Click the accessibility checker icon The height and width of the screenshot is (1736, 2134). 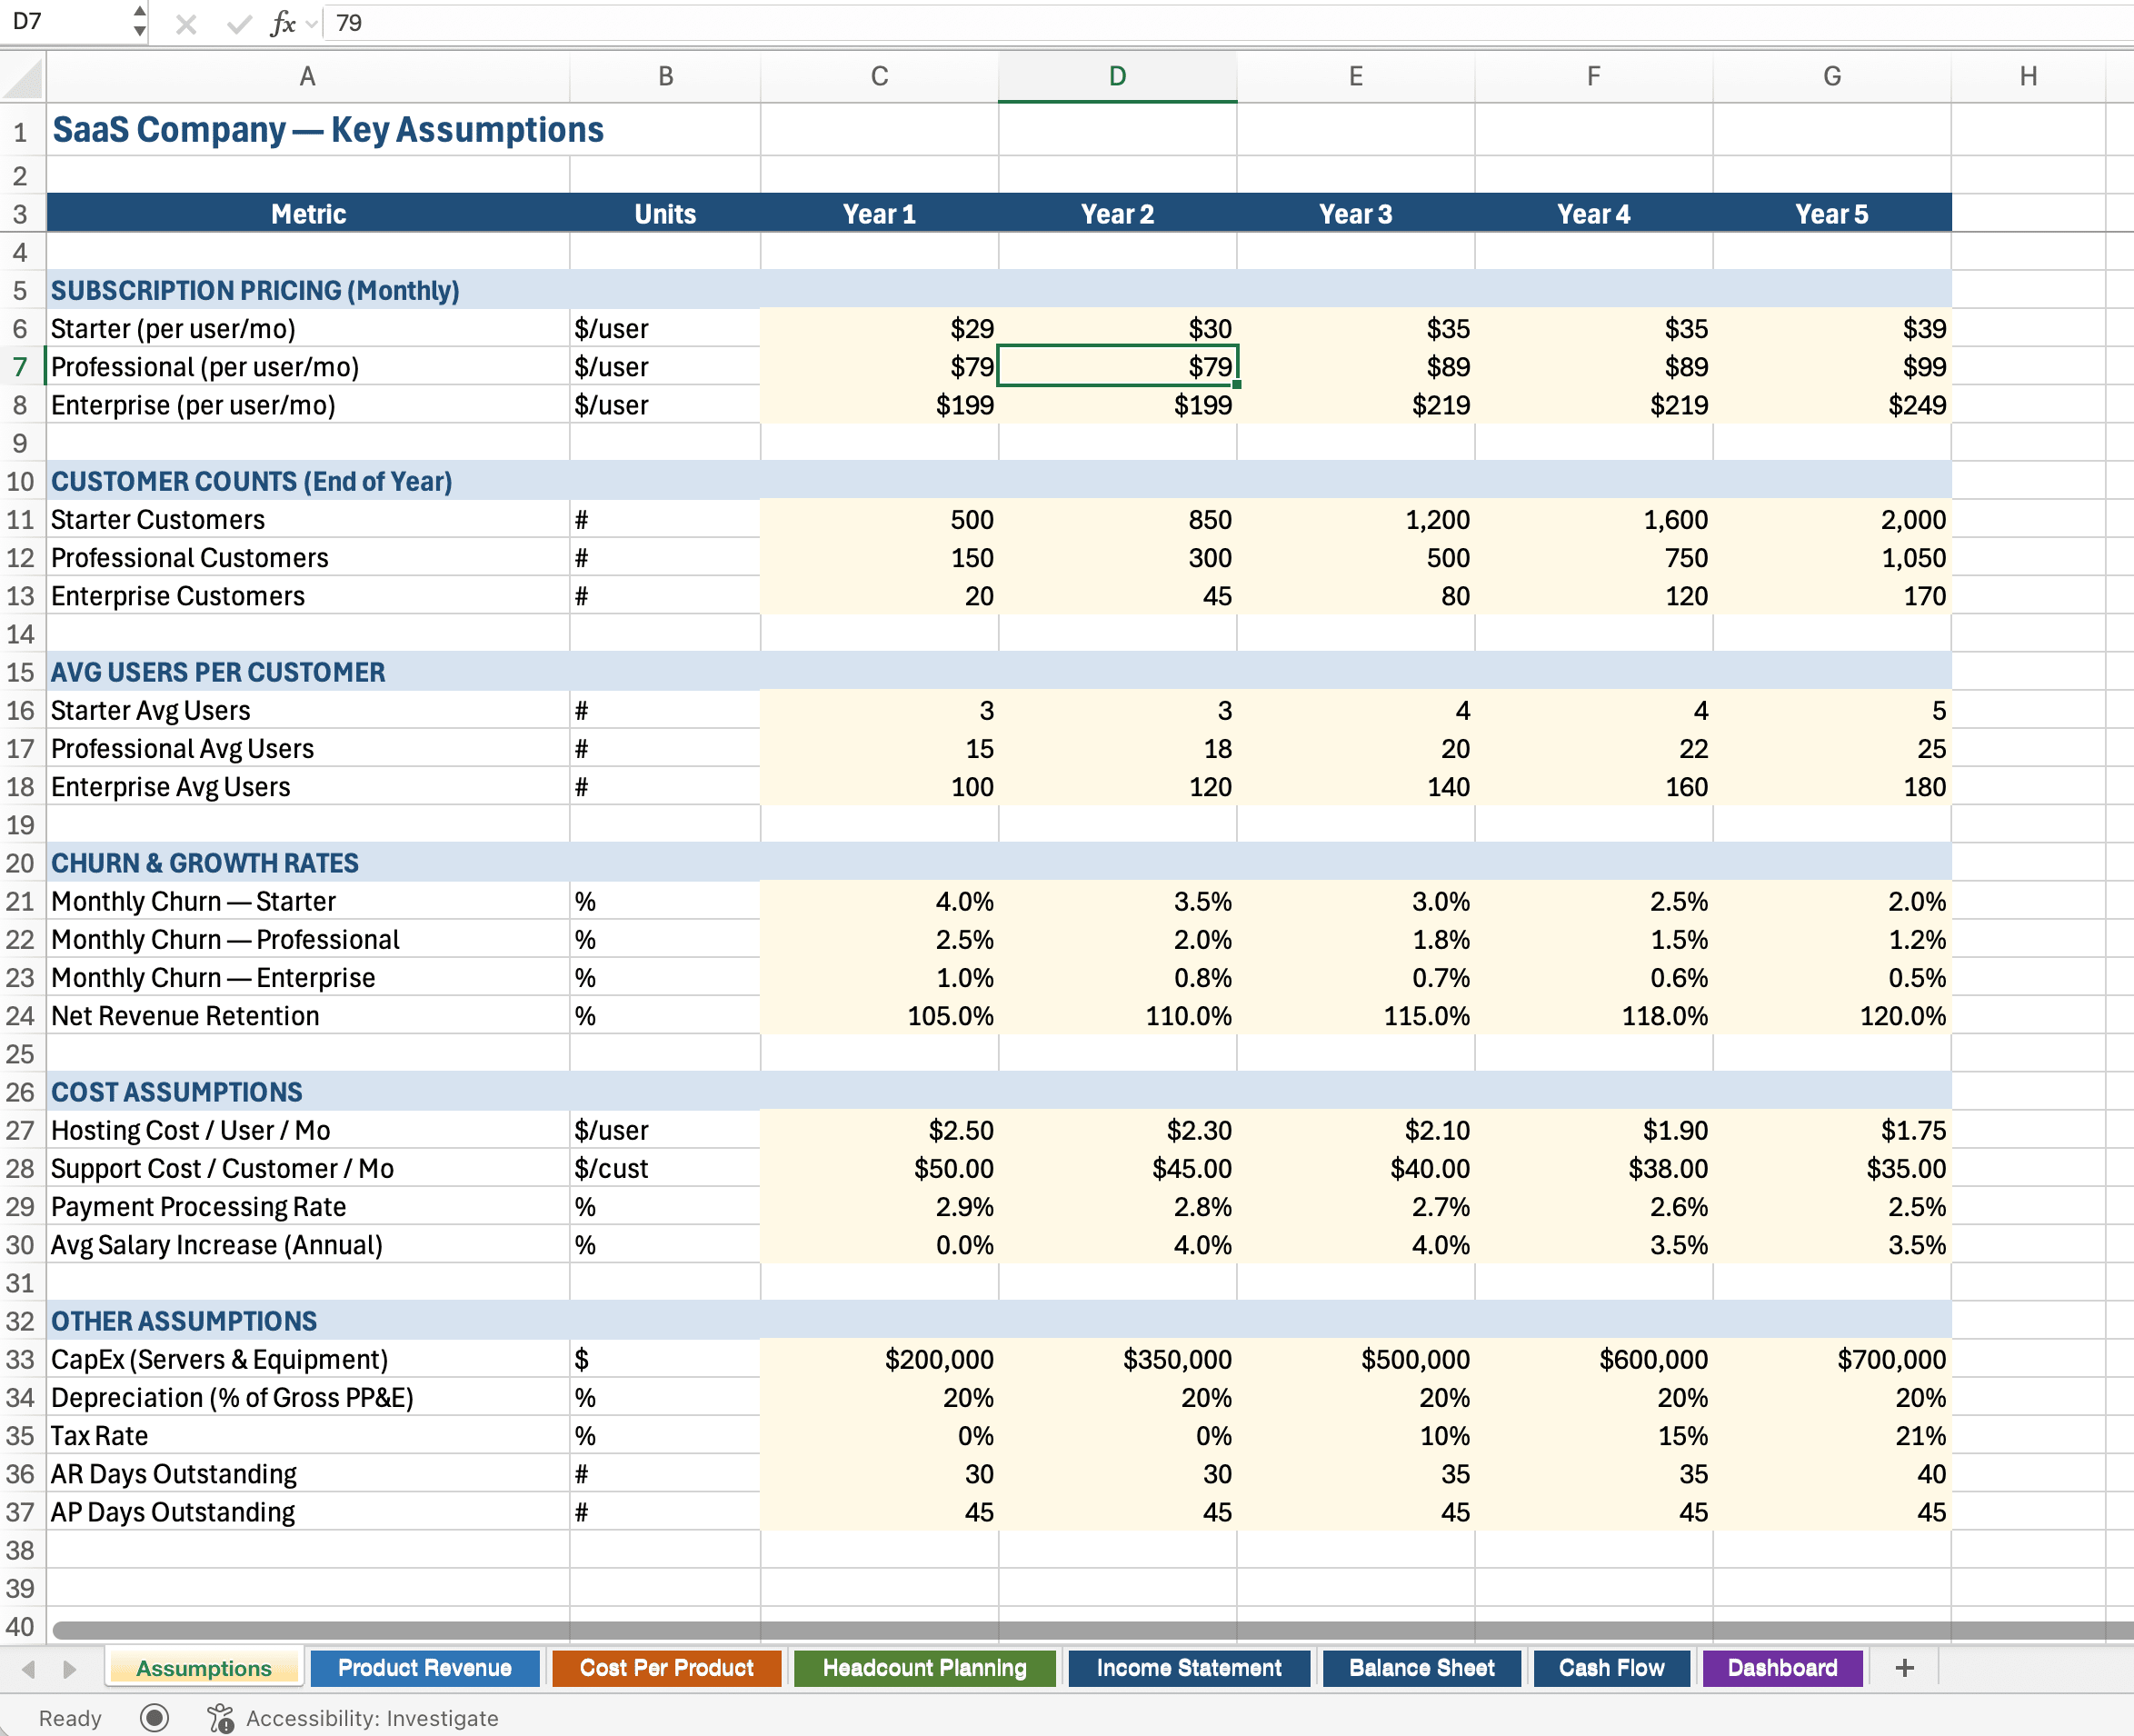pyautogui.click(x=221, y=1717)
